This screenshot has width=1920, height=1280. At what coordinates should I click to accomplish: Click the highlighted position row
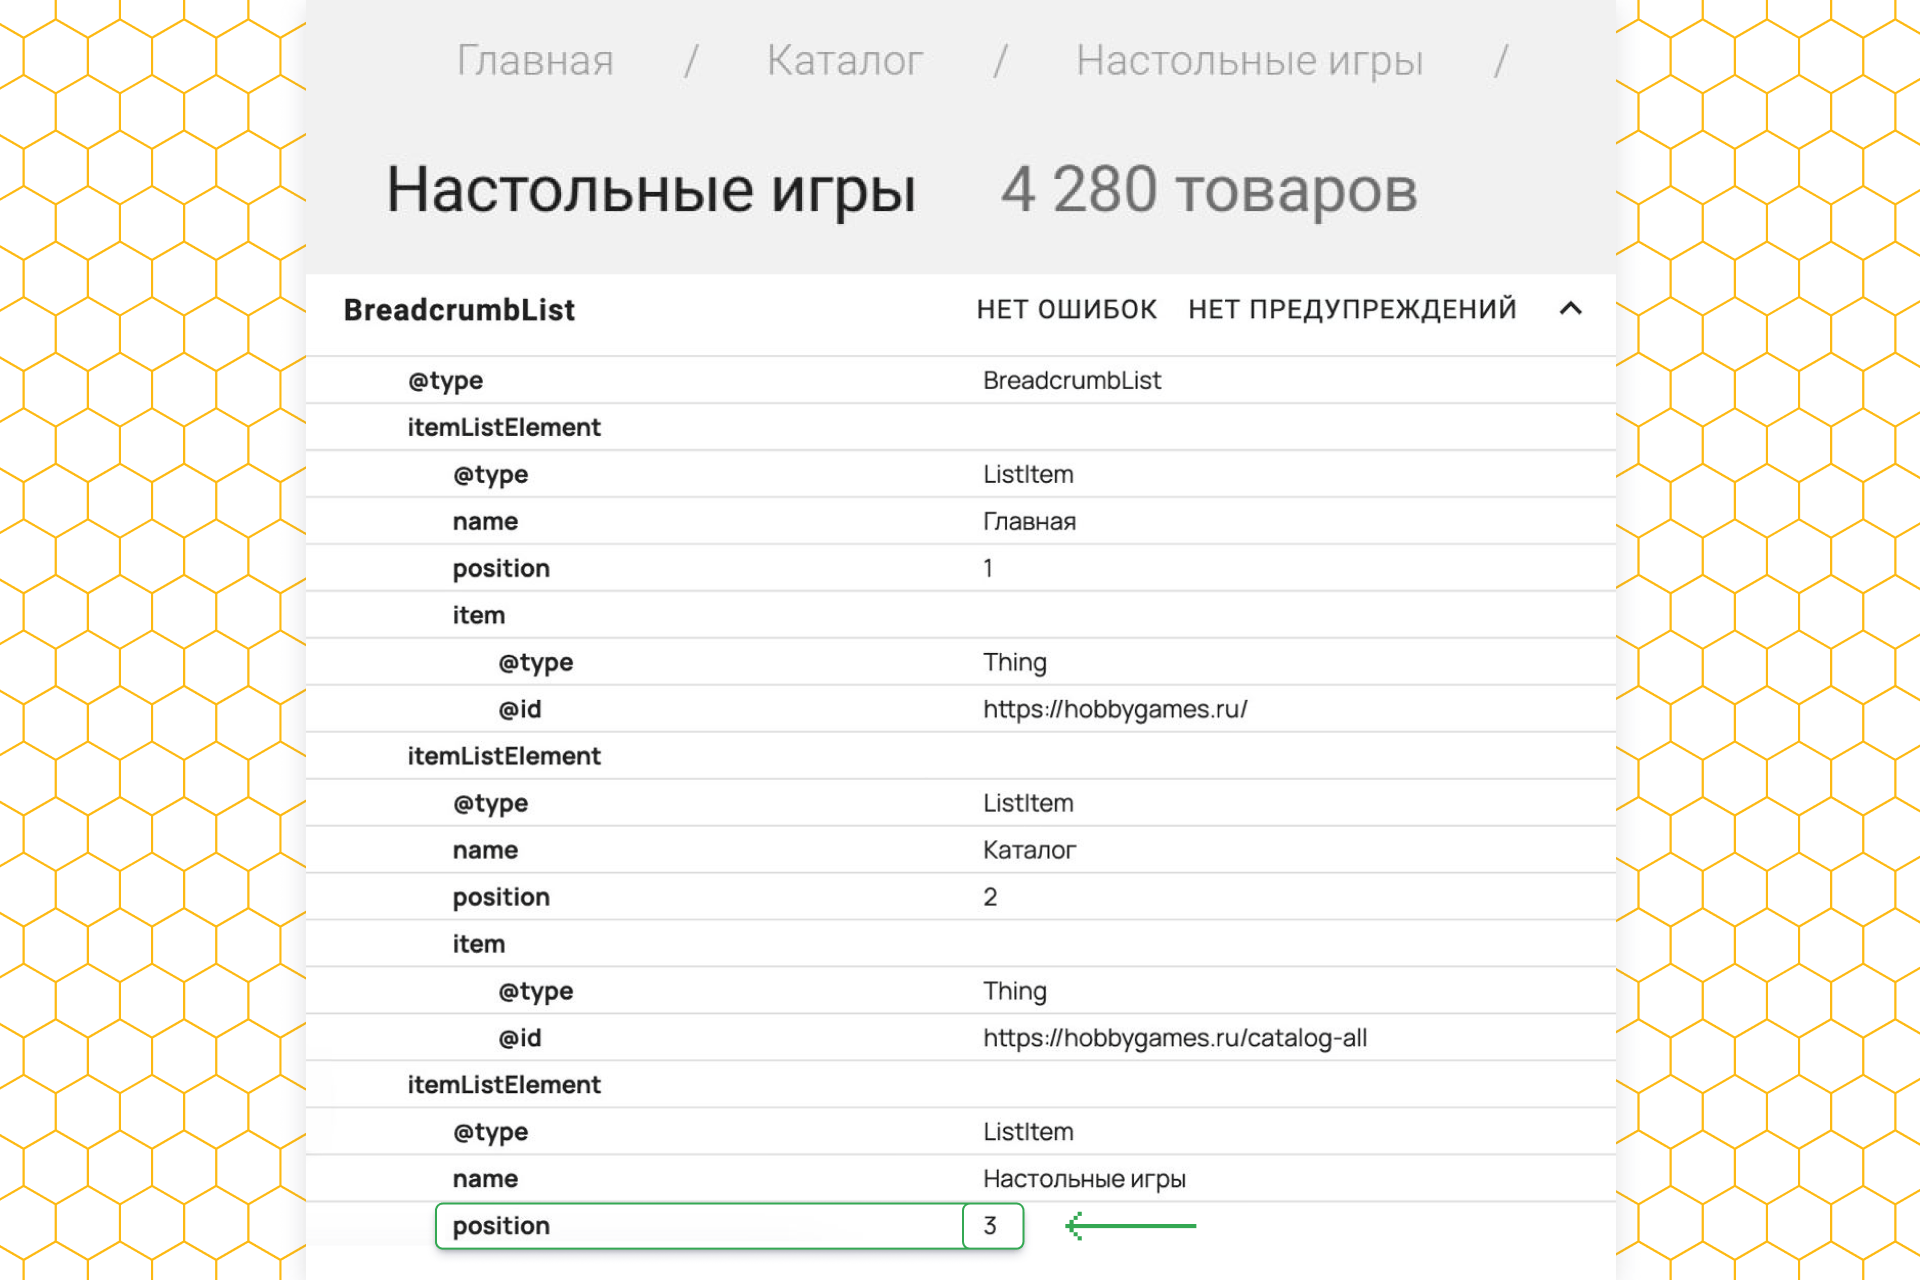pos(700,1226)
